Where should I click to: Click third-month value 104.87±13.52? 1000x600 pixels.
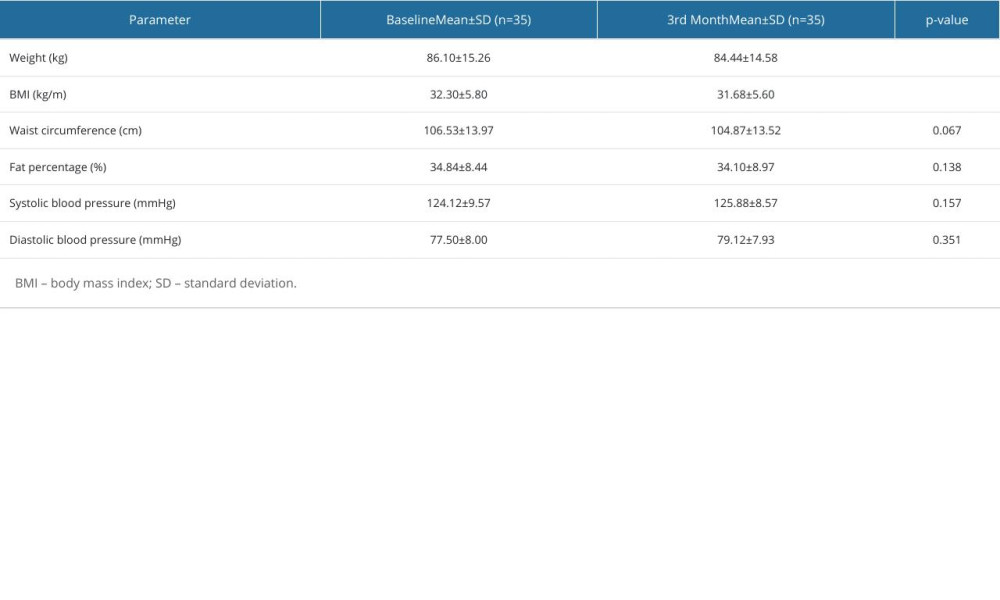point(746,131)
